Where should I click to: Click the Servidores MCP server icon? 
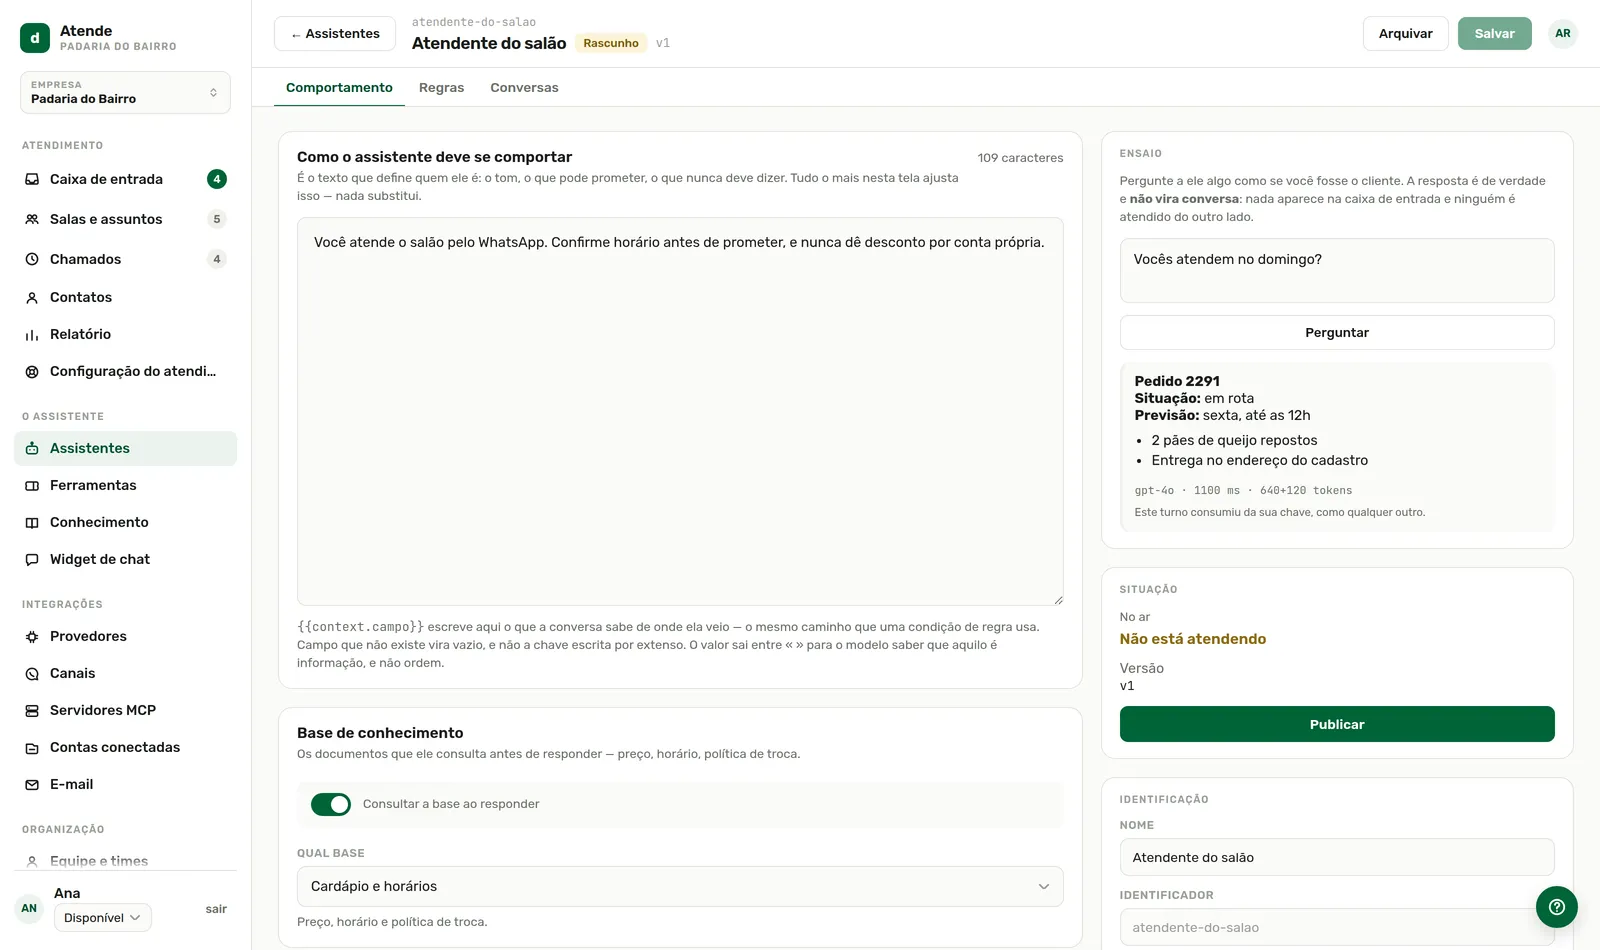point(32,710)
